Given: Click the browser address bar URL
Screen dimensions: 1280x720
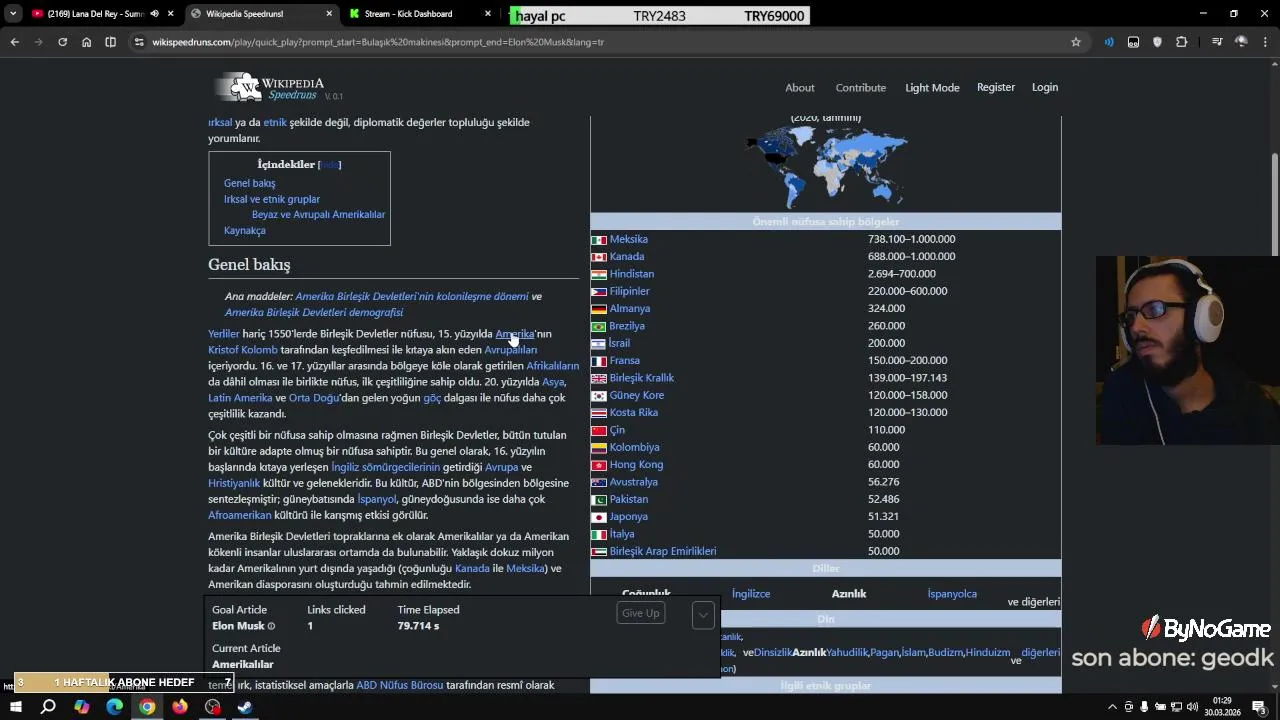Looking at the screenshot, I should [x=378, y=42].
